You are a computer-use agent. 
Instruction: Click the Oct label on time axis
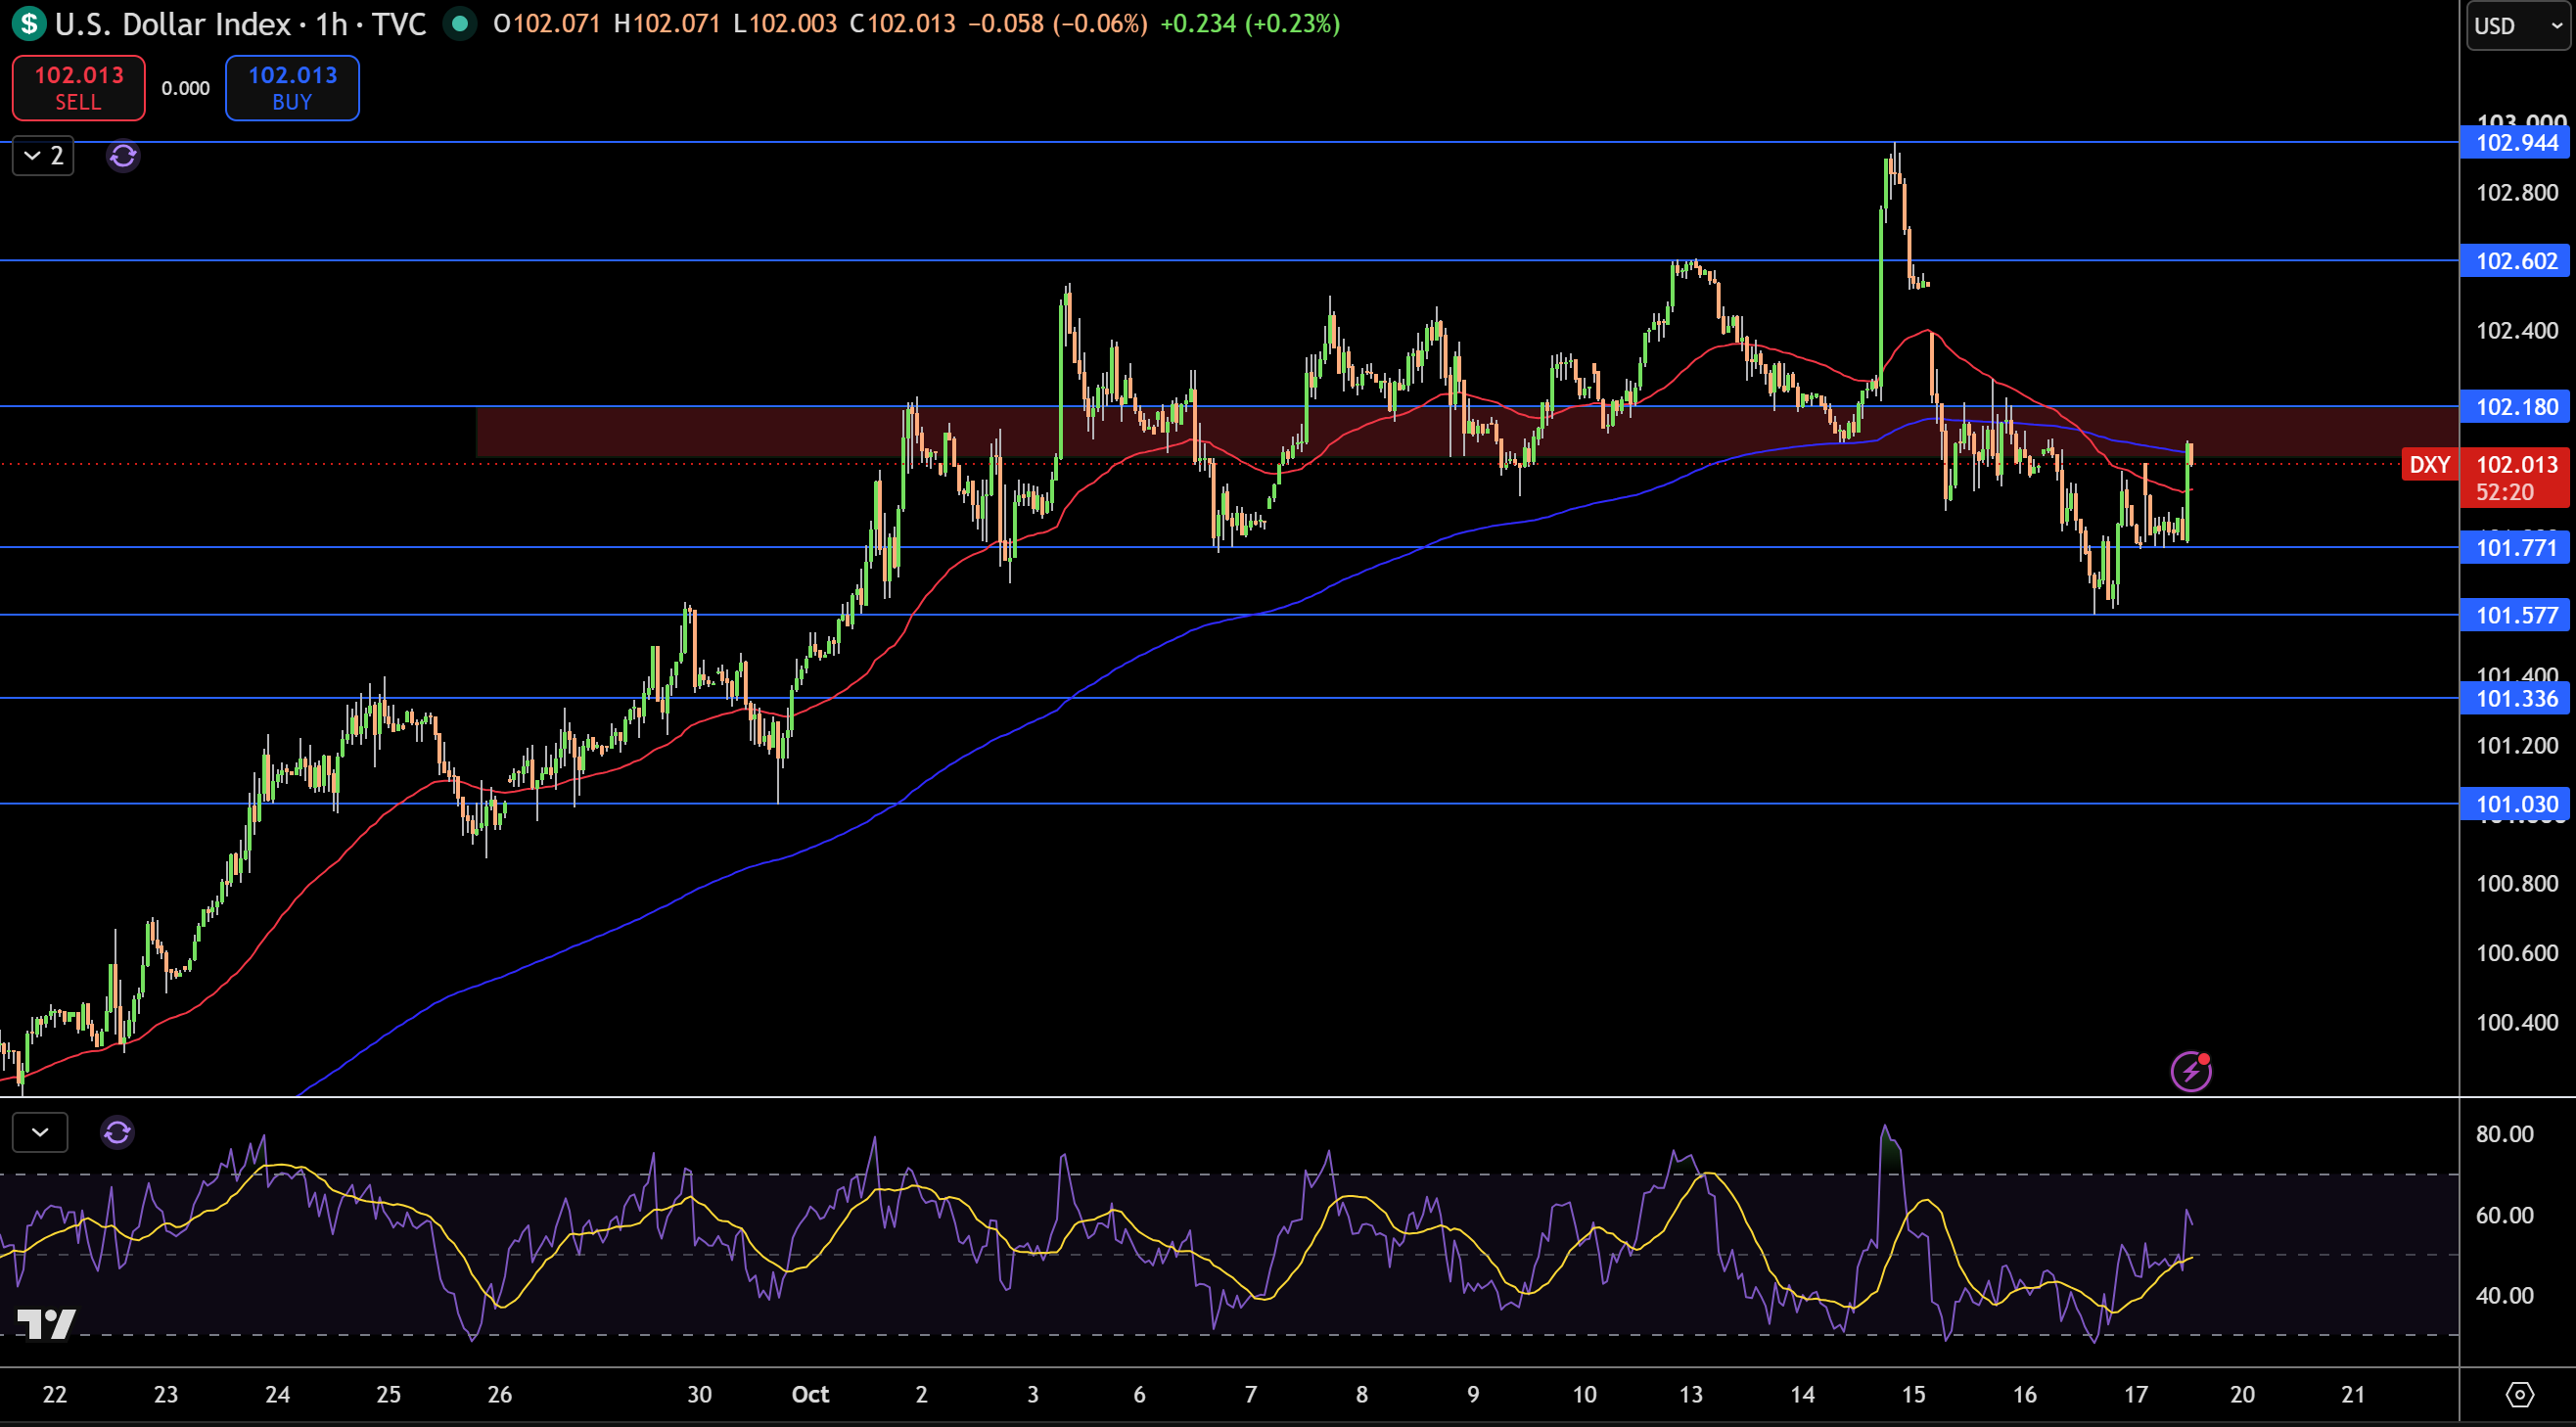point(810,1394)
